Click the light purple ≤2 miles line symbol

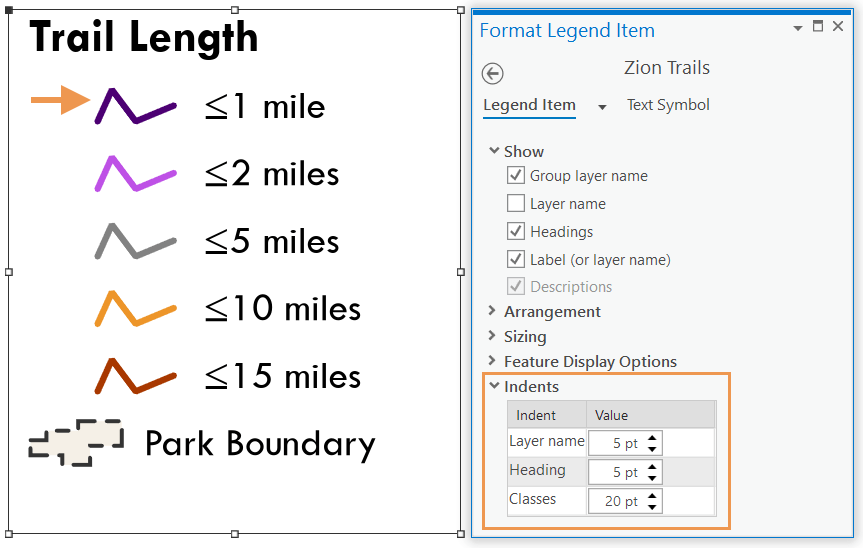click(135, 174)
